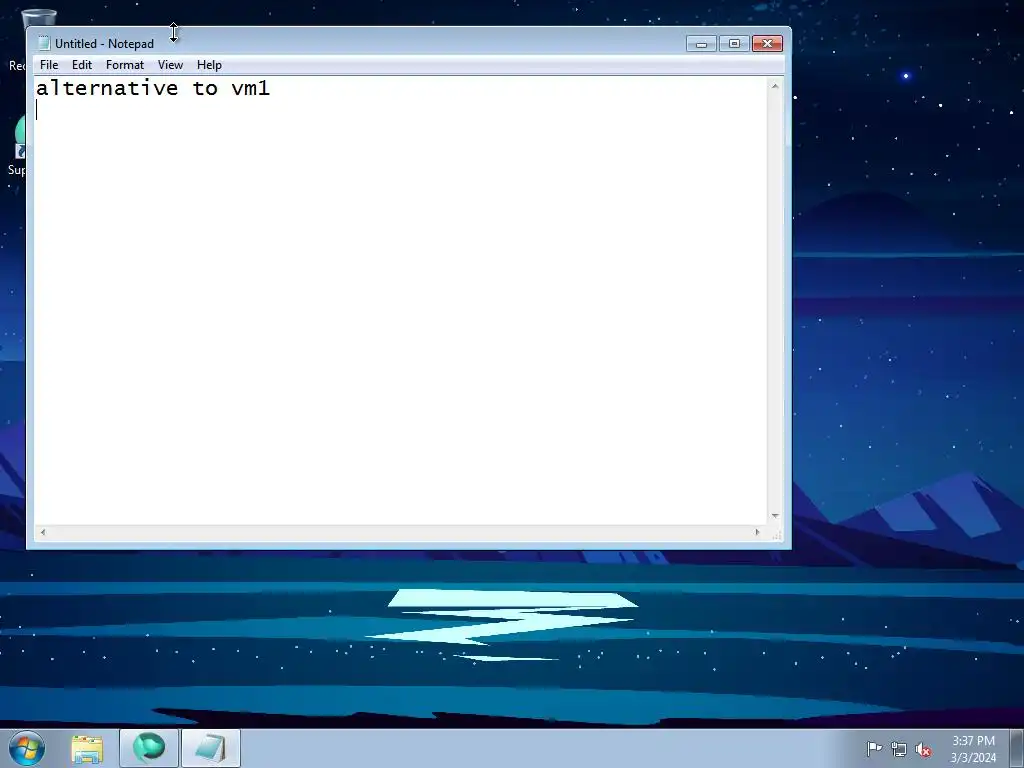
Task: Open the Edit menu
Action: (x=82, y=65)
